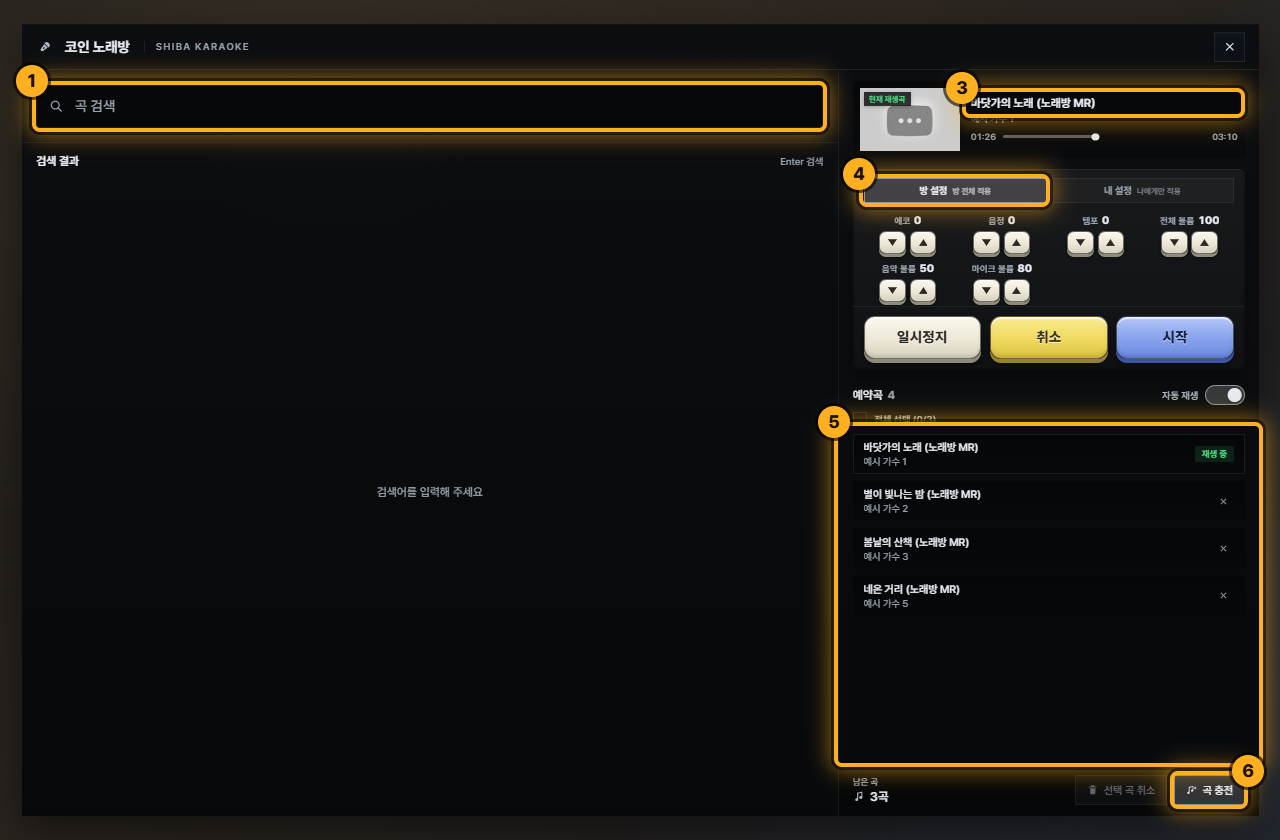The height and width of the screenshot is (840, 1280).
Task: Decrease 템포 with the down arrow
Action: pos(1080,243)
